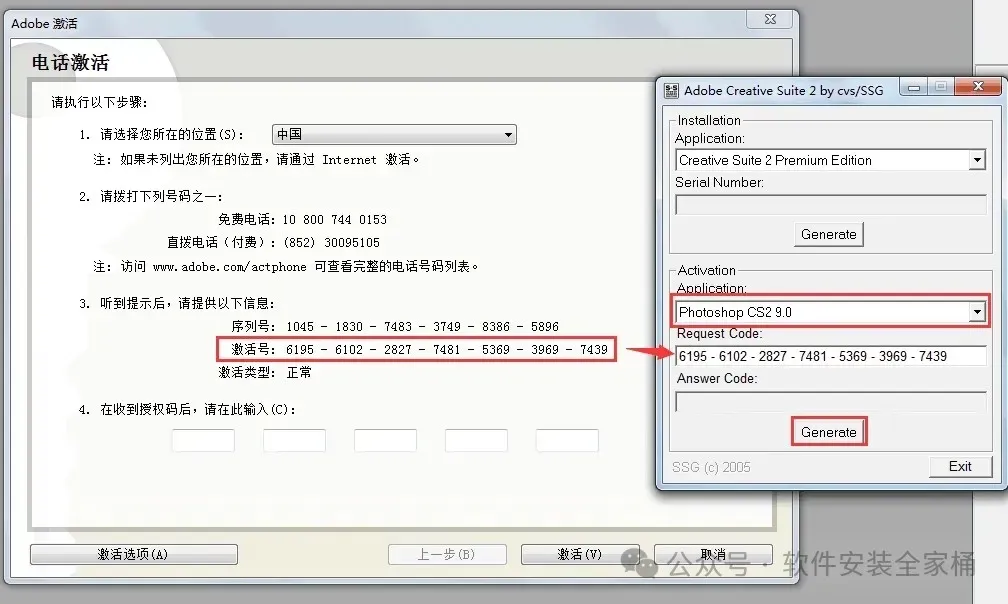
Task: Click the Answer Code text field
Action: pyautogui.click(x=830, y=402)
